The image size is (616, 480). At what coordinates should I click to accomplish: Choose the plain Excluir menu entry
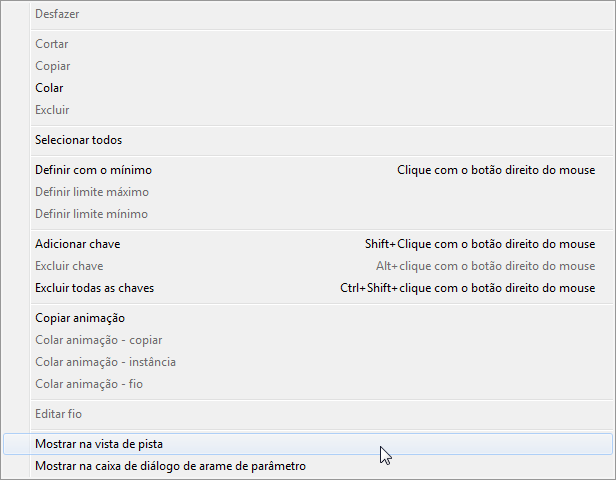(x=52, y=110)
